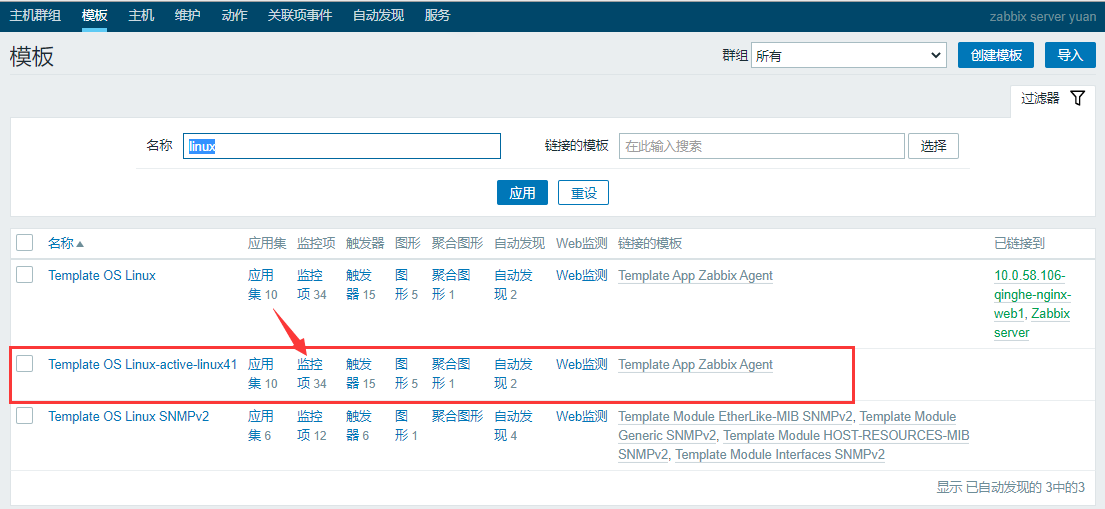Open 自动发现 4 for Template OS Linux SNMPv2

click(x=514, y=426)
